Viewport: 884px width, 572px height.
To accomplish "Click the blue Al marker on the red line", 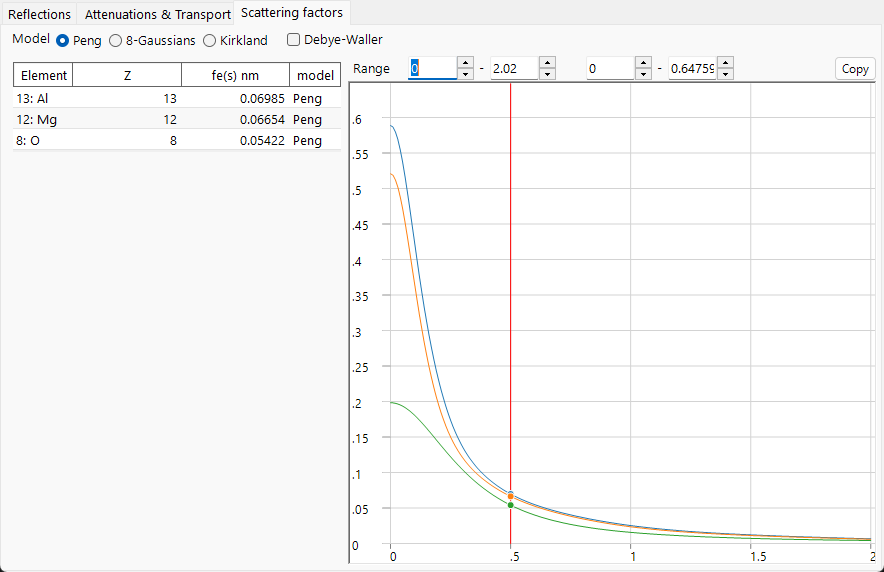I will 511,494.
